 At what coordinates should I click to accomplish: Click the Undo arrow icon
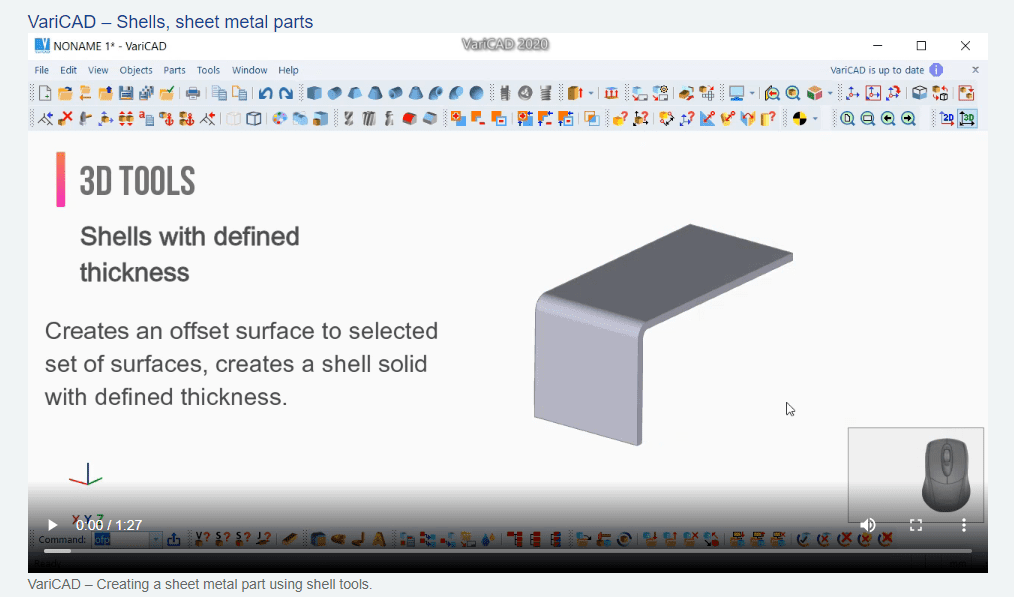tap(265, 93)
